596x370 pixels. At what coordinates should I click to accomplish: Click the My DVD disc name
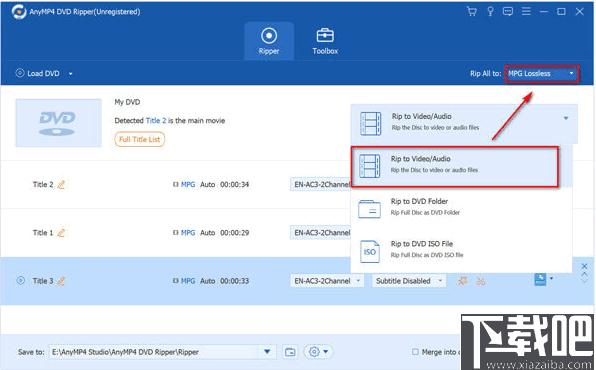[127, 102]
